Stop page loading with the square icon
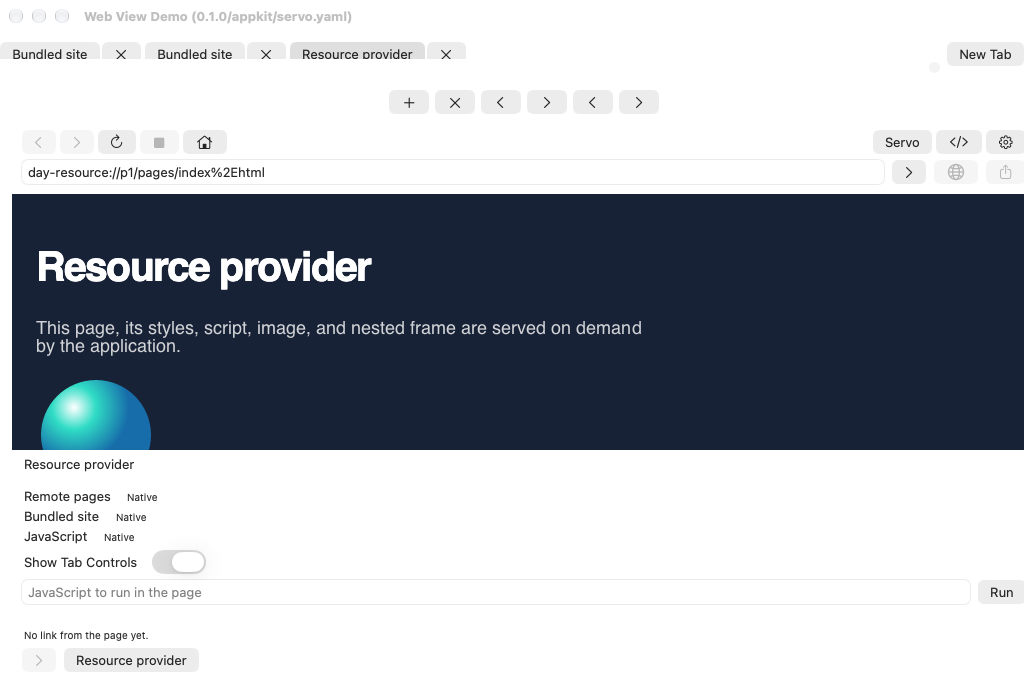The width and height of the screenshot is (1024, 674). point(159,142)
